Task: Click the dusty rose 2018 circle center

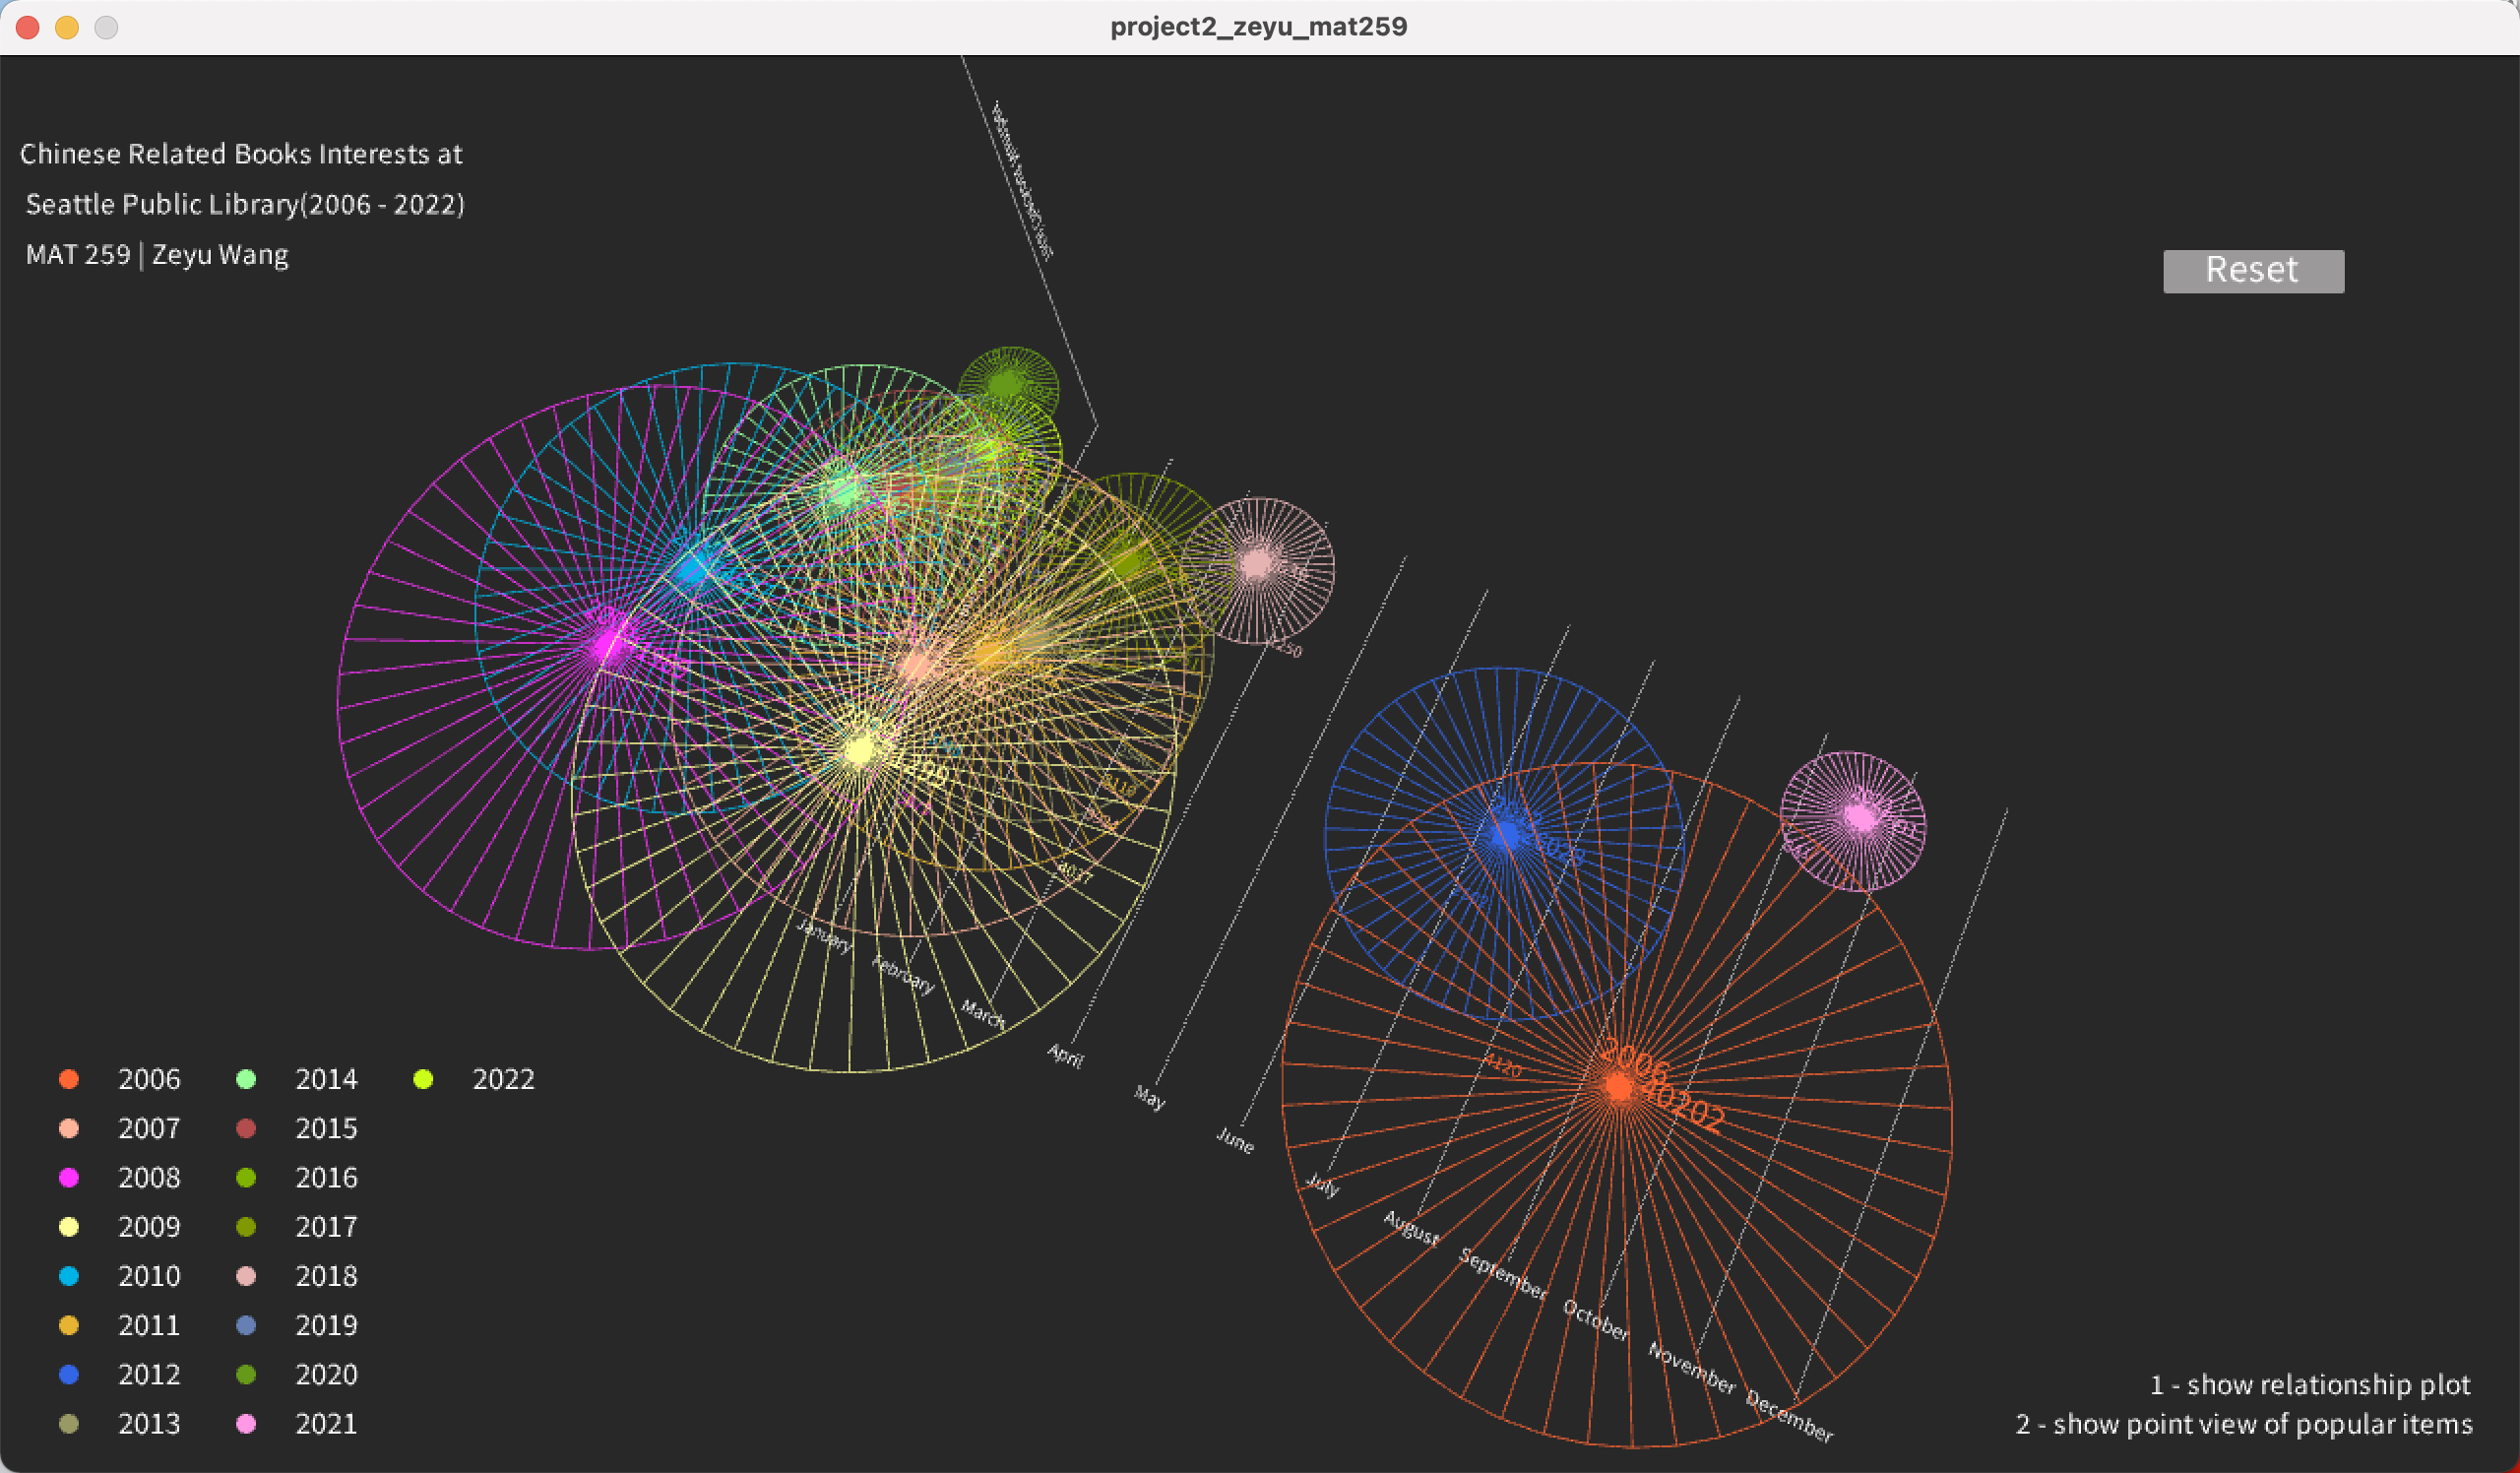Action: [x=1256, y=564]
